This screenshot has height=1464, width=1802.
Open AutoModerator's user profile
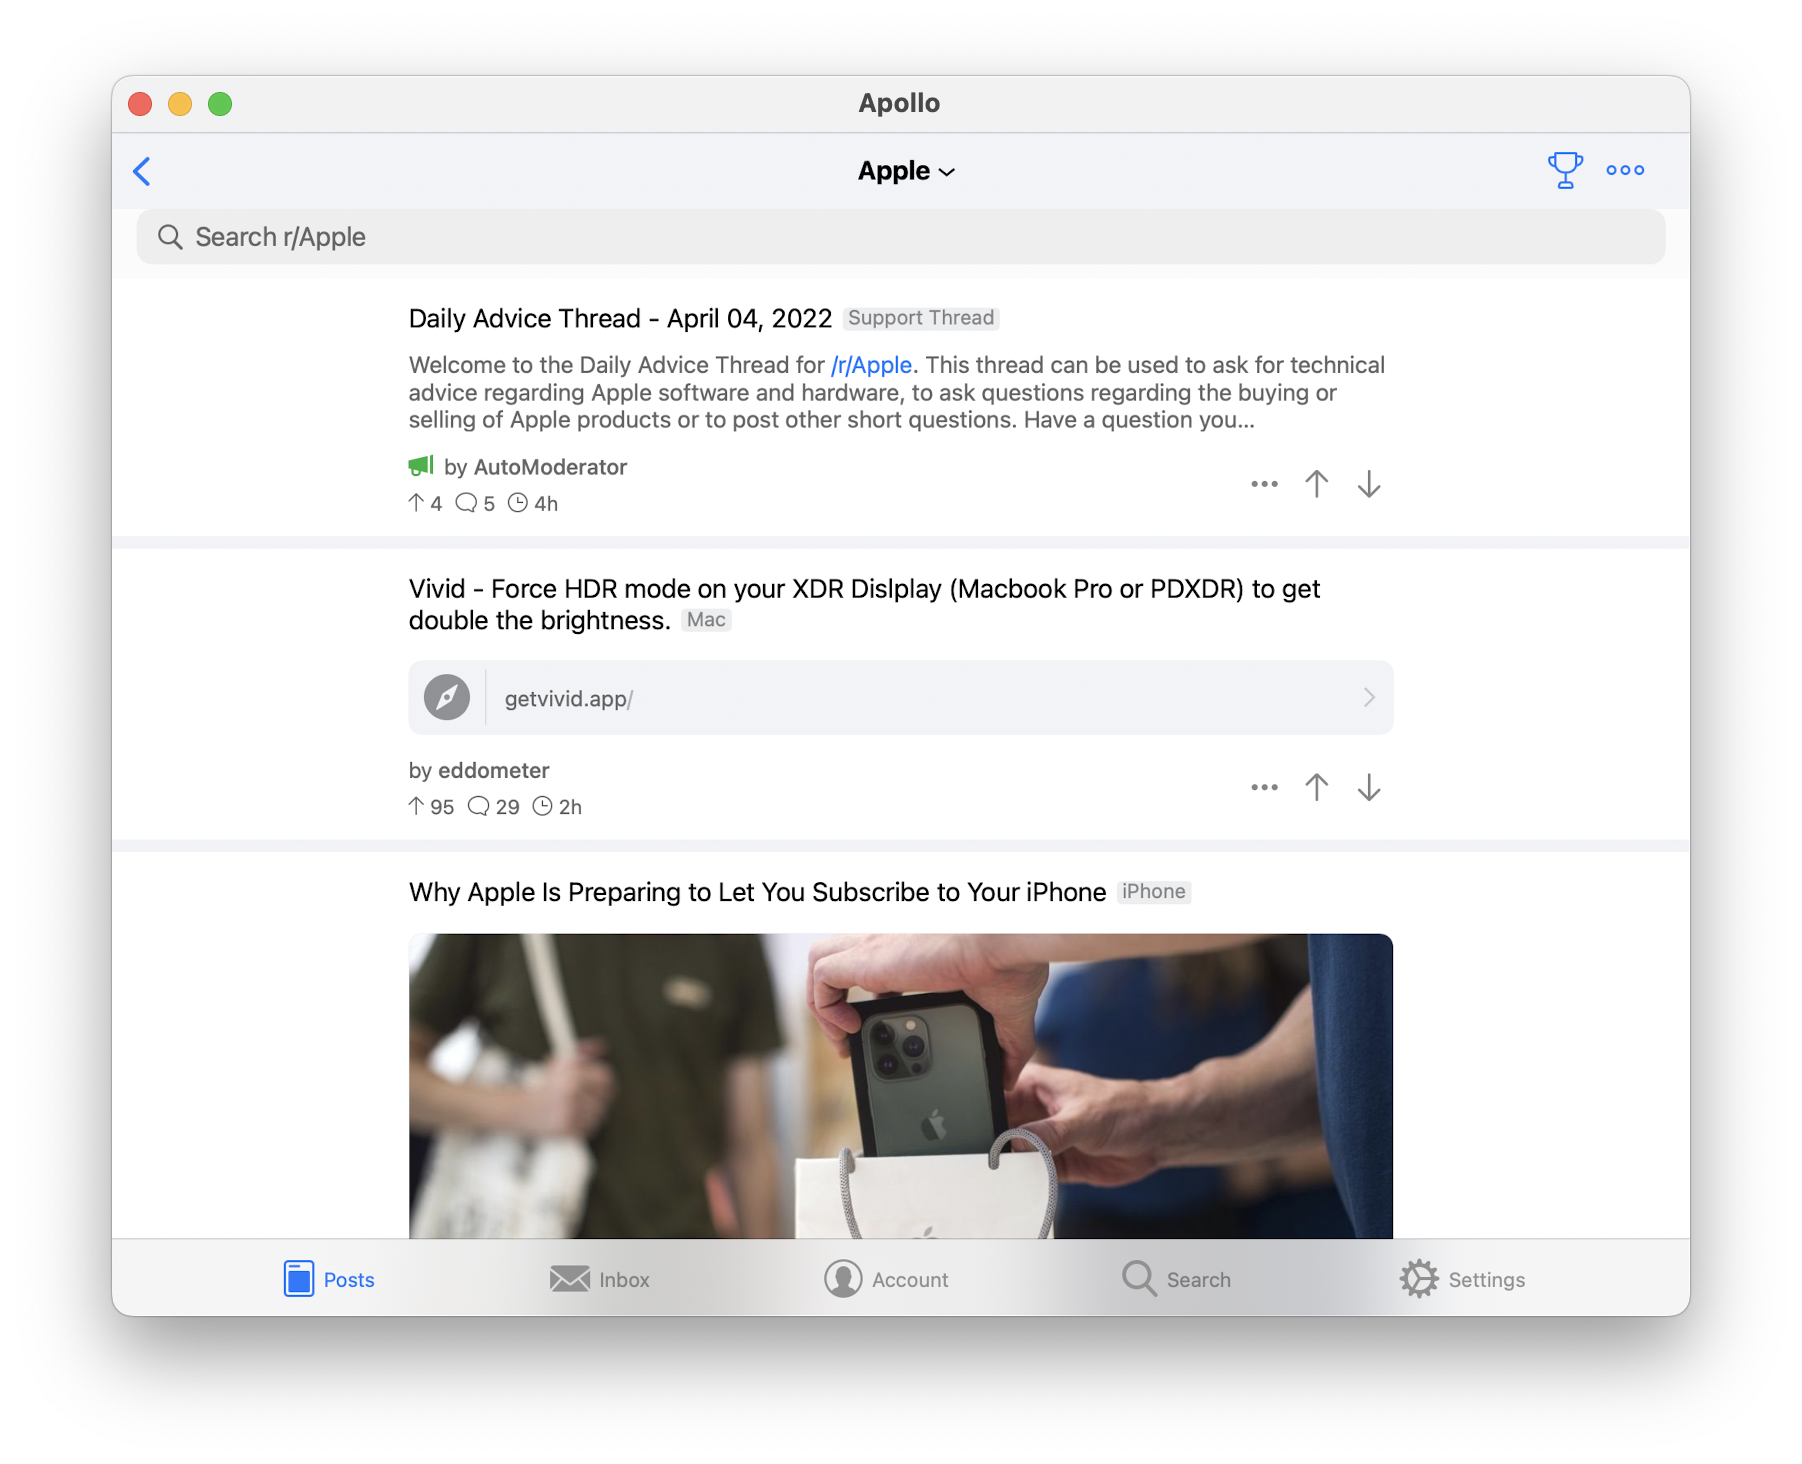click(x=550, y=467)
